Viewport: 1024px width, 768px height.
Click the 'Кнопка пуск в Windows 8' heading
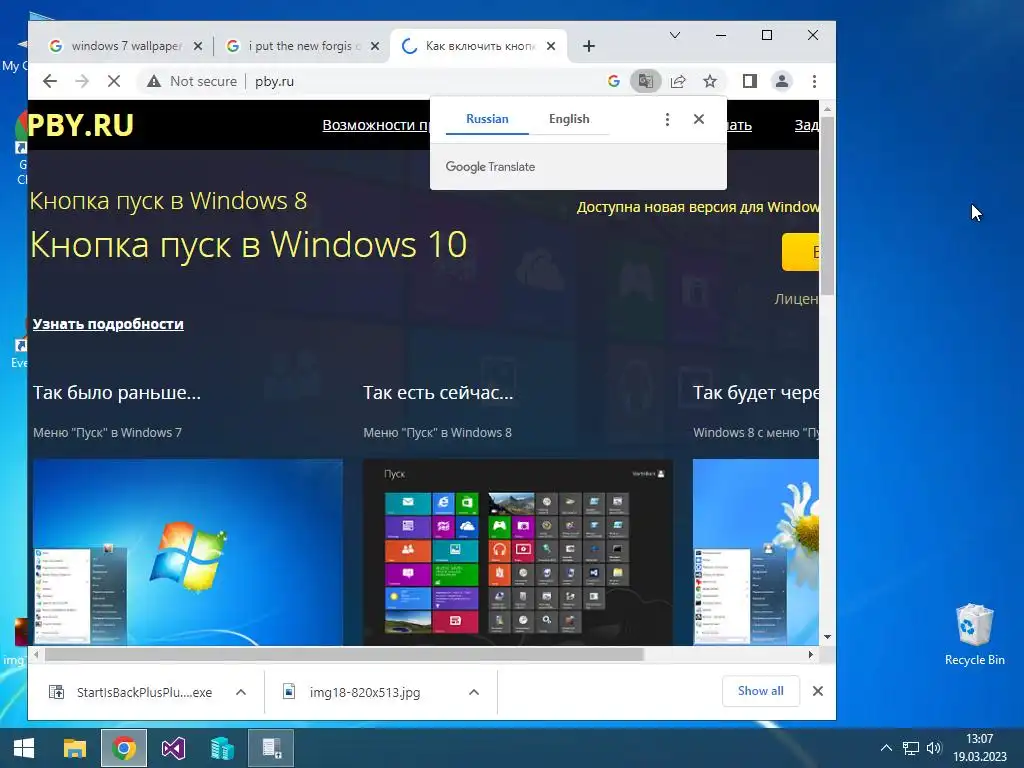(x=168, y=201)
